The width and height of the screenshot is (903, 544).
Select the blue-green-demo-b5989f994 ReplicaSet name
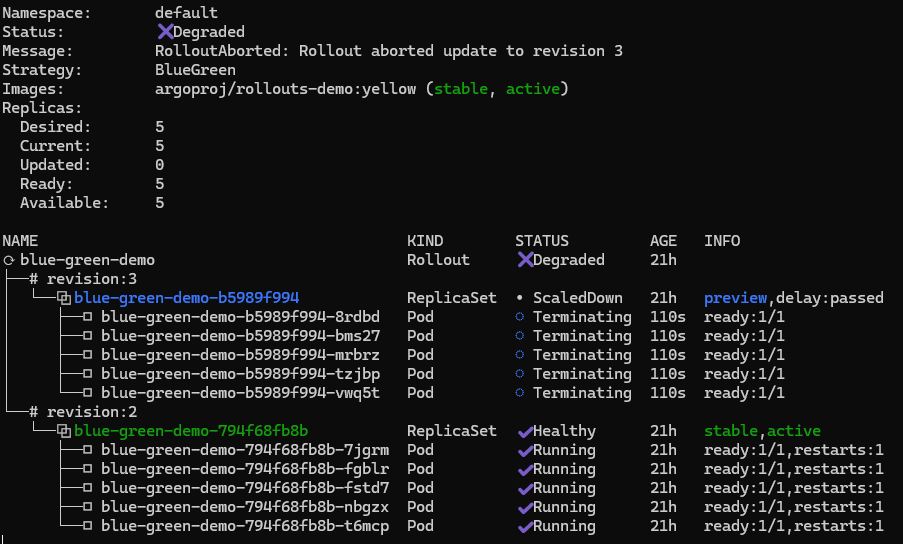click(186, 298)
